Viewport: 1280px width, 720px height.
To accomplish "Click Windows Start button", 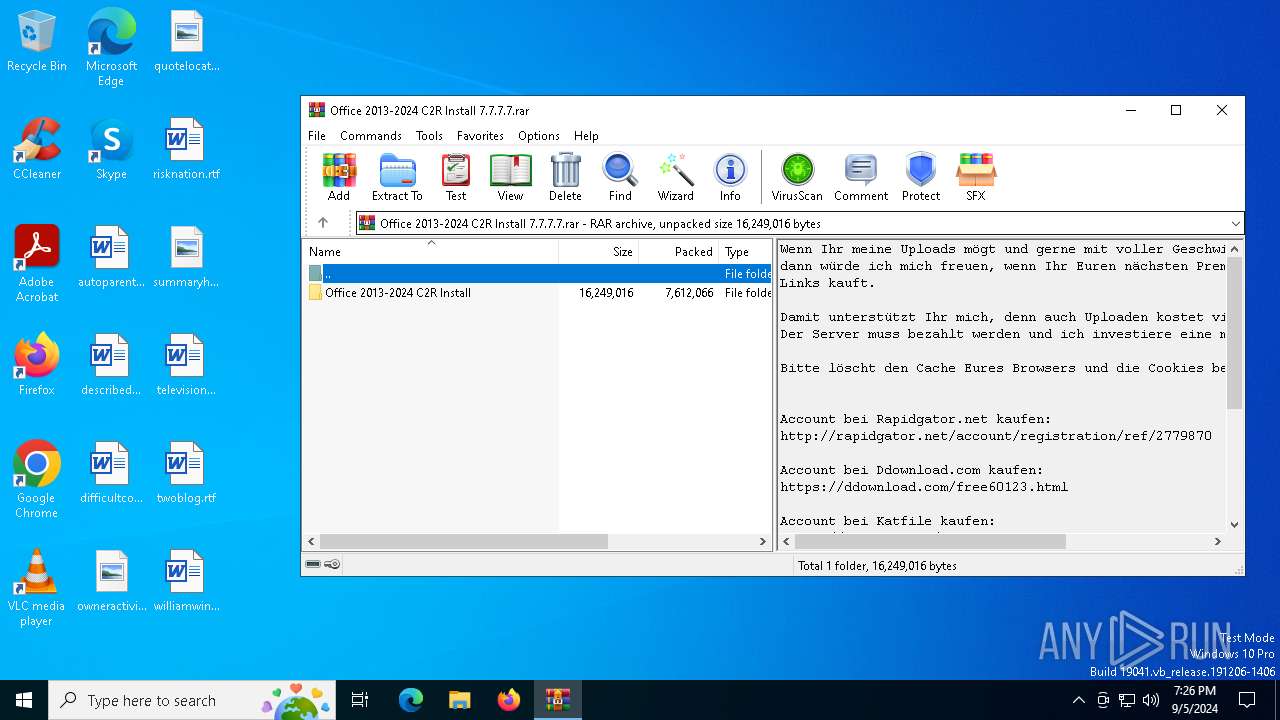I will (x=24, y=700).
